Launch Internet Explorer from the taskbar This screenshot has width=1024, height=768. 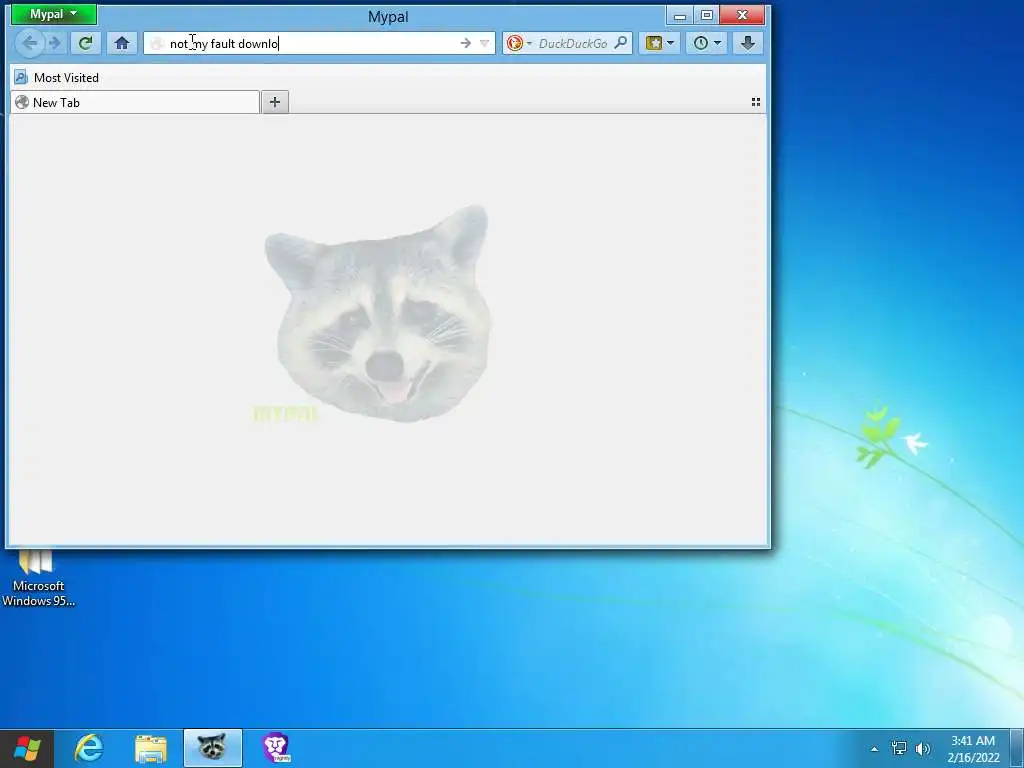click(89, 748)
